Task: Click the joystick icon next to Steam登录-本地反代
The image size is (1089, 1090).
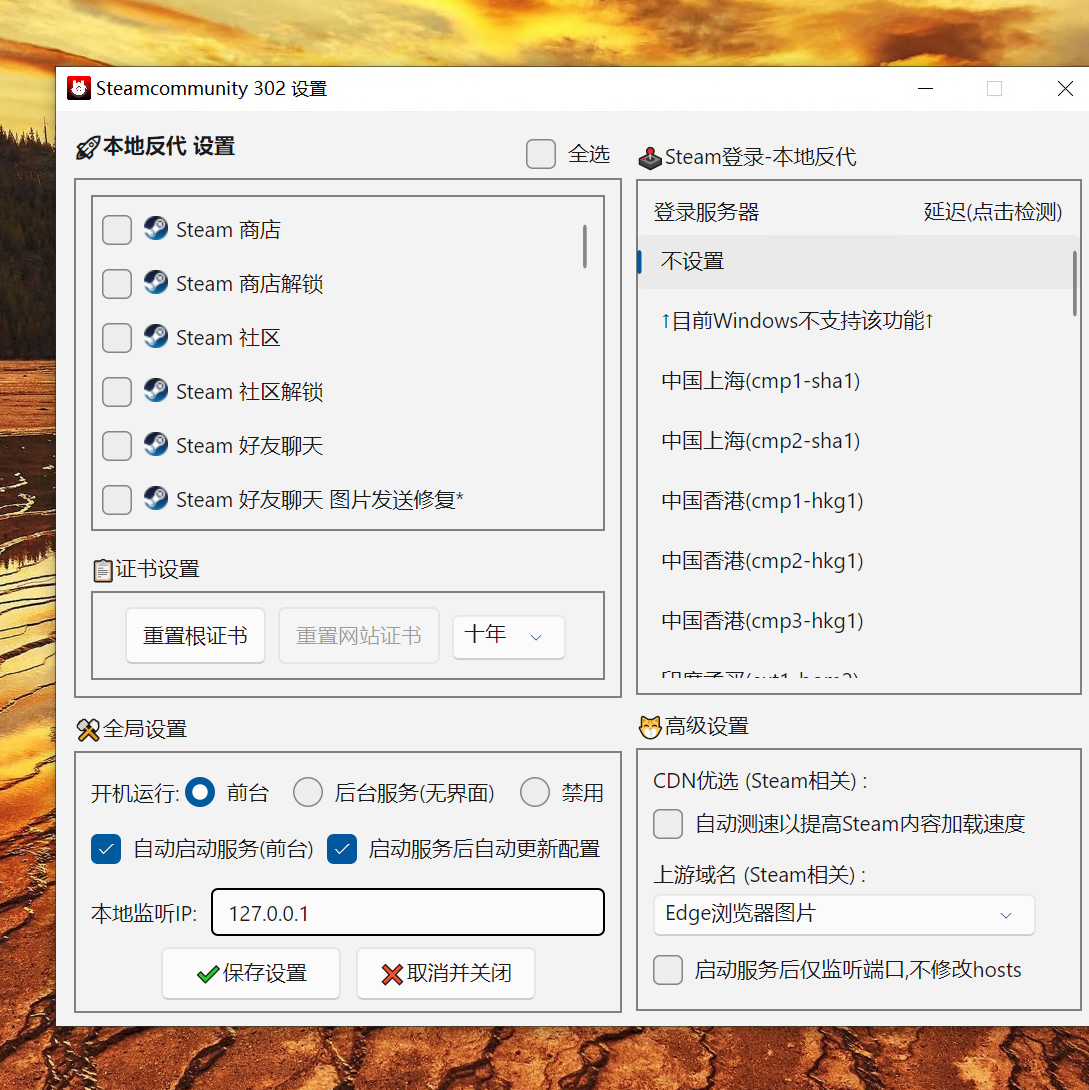Action: [650, 158]
